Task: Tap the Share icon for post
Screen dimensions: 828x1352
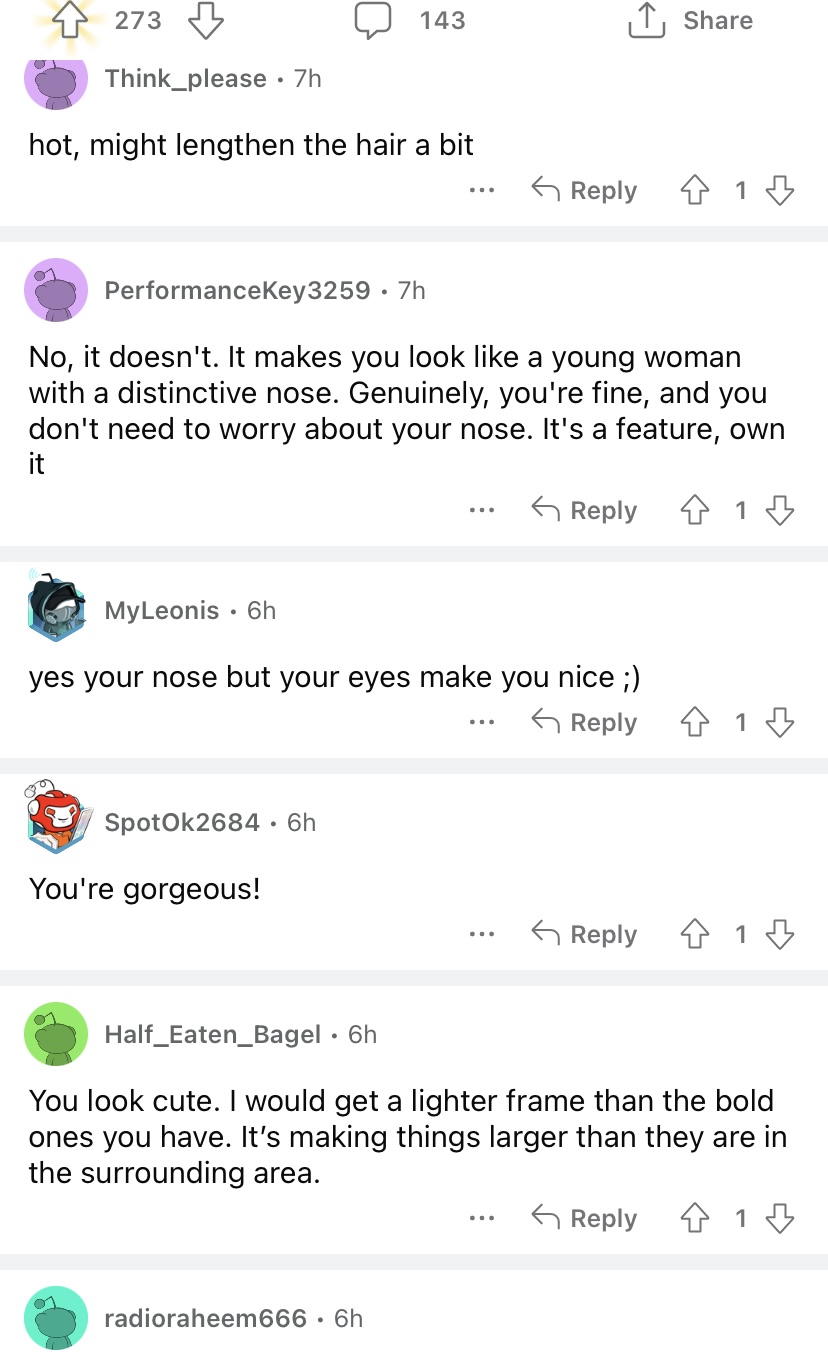Action: point(646,20)
